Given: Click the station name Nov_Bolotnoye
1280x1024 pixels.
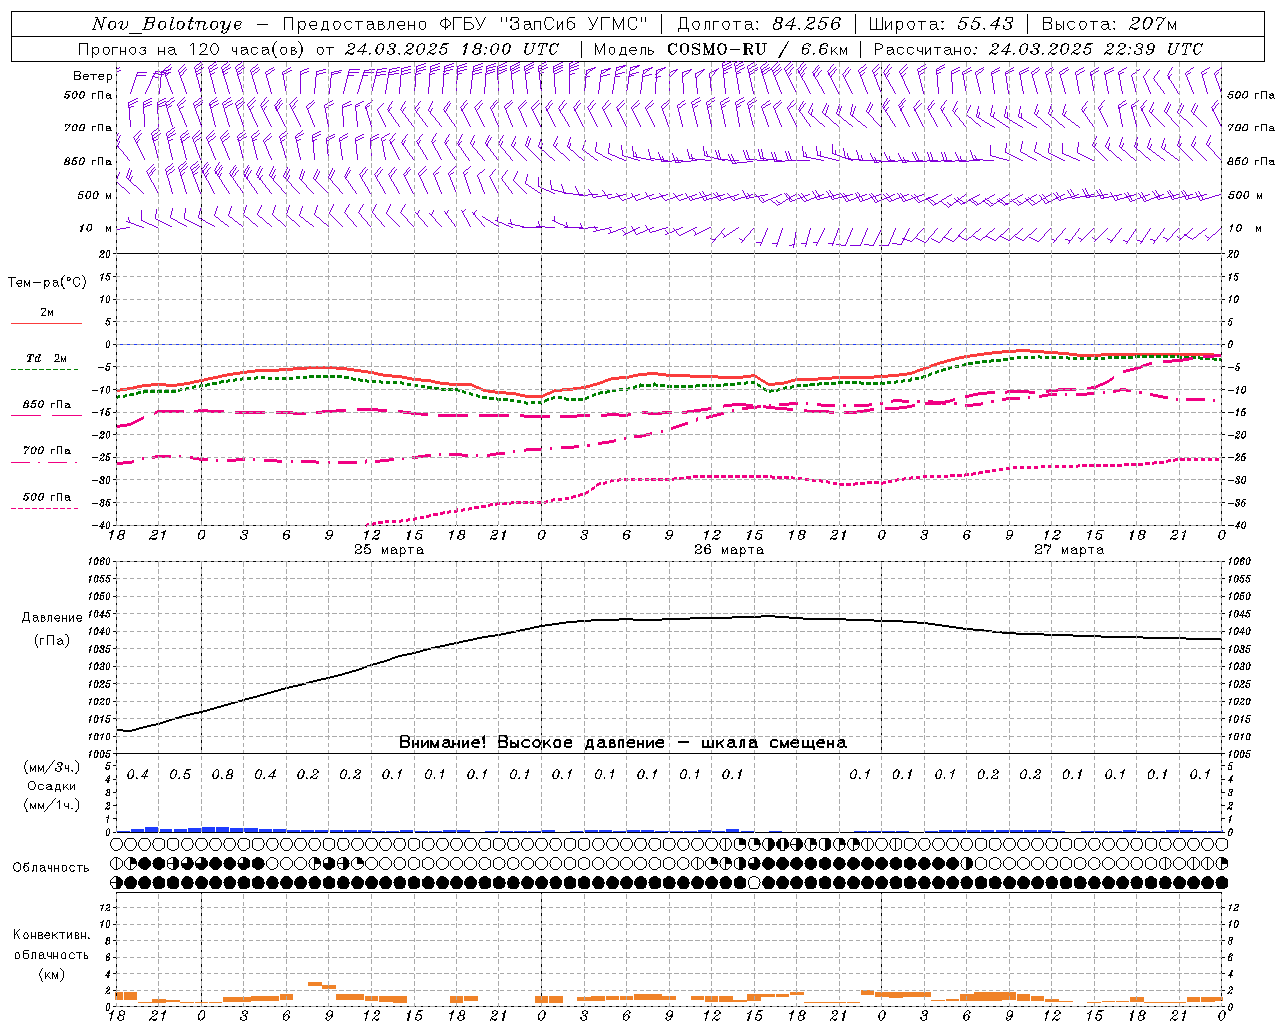Looking at the screenshot, I should [167, 24].
